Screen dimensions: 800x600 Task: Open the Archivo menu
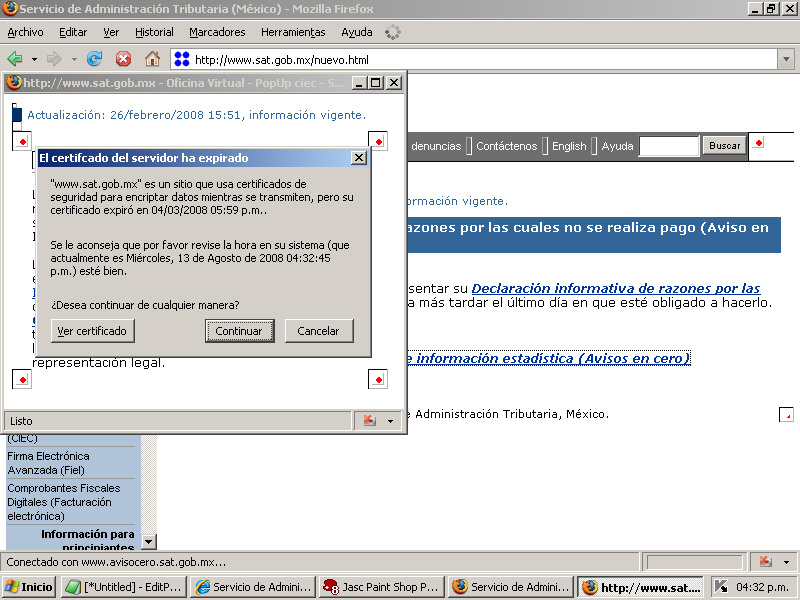coord(25,32)
